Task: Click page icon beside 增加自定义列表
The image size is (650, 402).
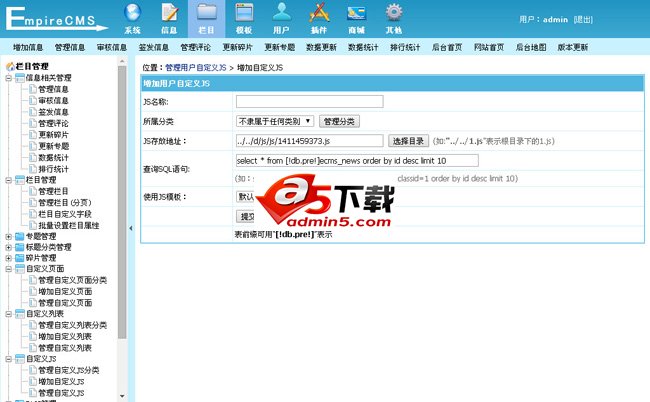Action: (33, 337)
